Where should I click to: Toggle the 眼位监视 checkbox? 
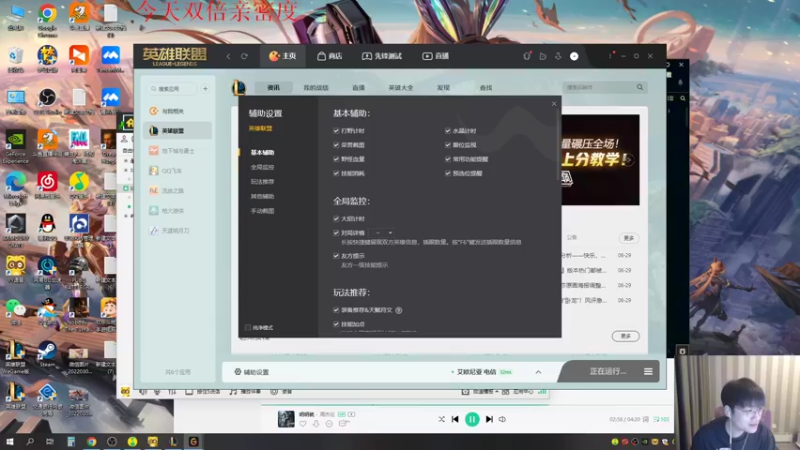pos(448,145)
